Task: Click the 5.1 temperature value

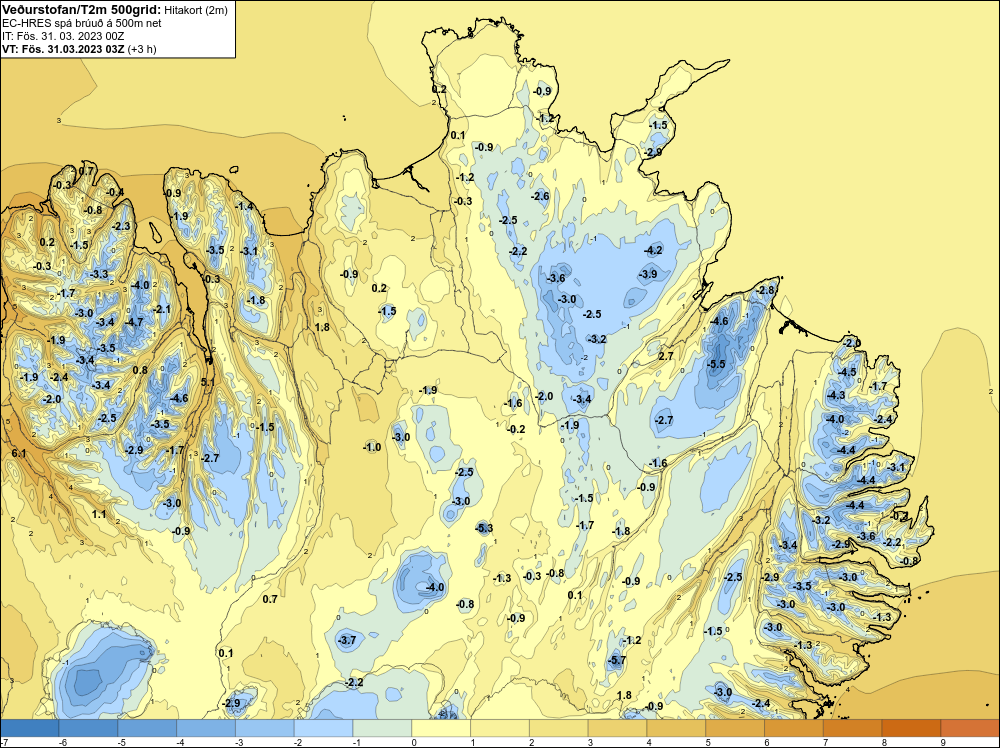Action: click(208, 382)
